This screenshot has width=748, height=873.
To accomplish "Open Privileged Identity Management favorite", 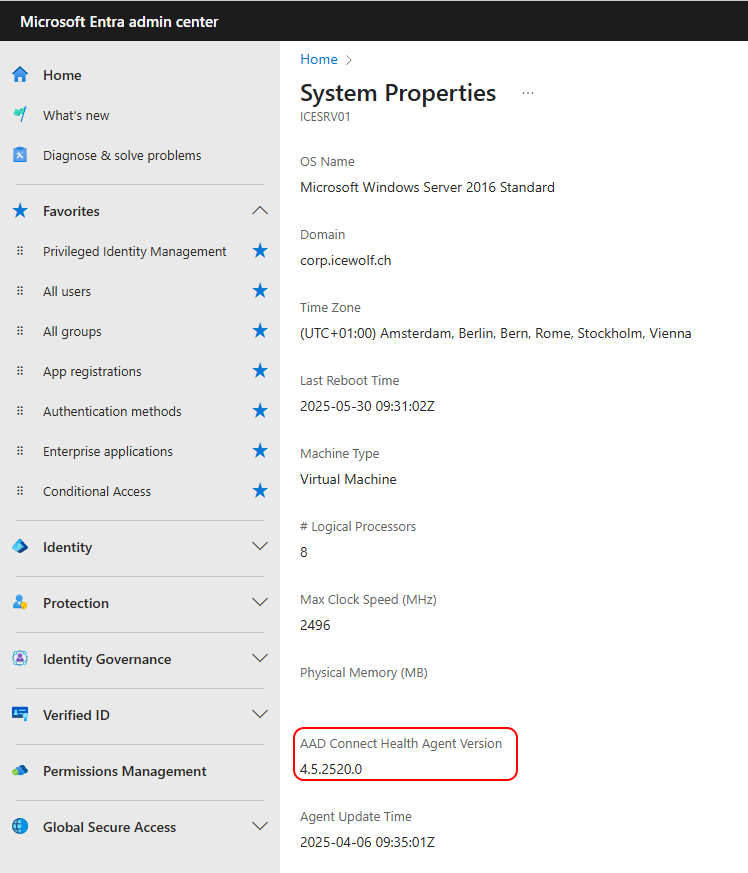I will 134,252.
